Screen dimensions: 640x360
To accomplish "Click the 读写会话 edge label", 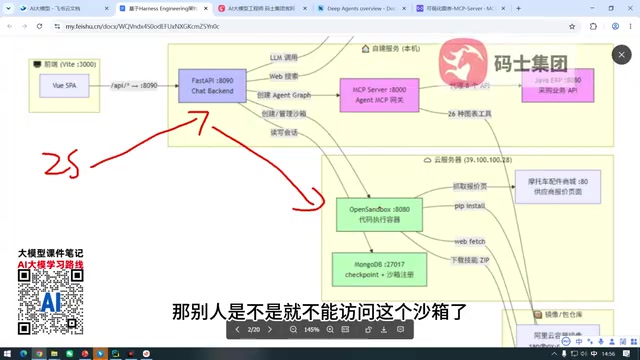I will 284,133.
